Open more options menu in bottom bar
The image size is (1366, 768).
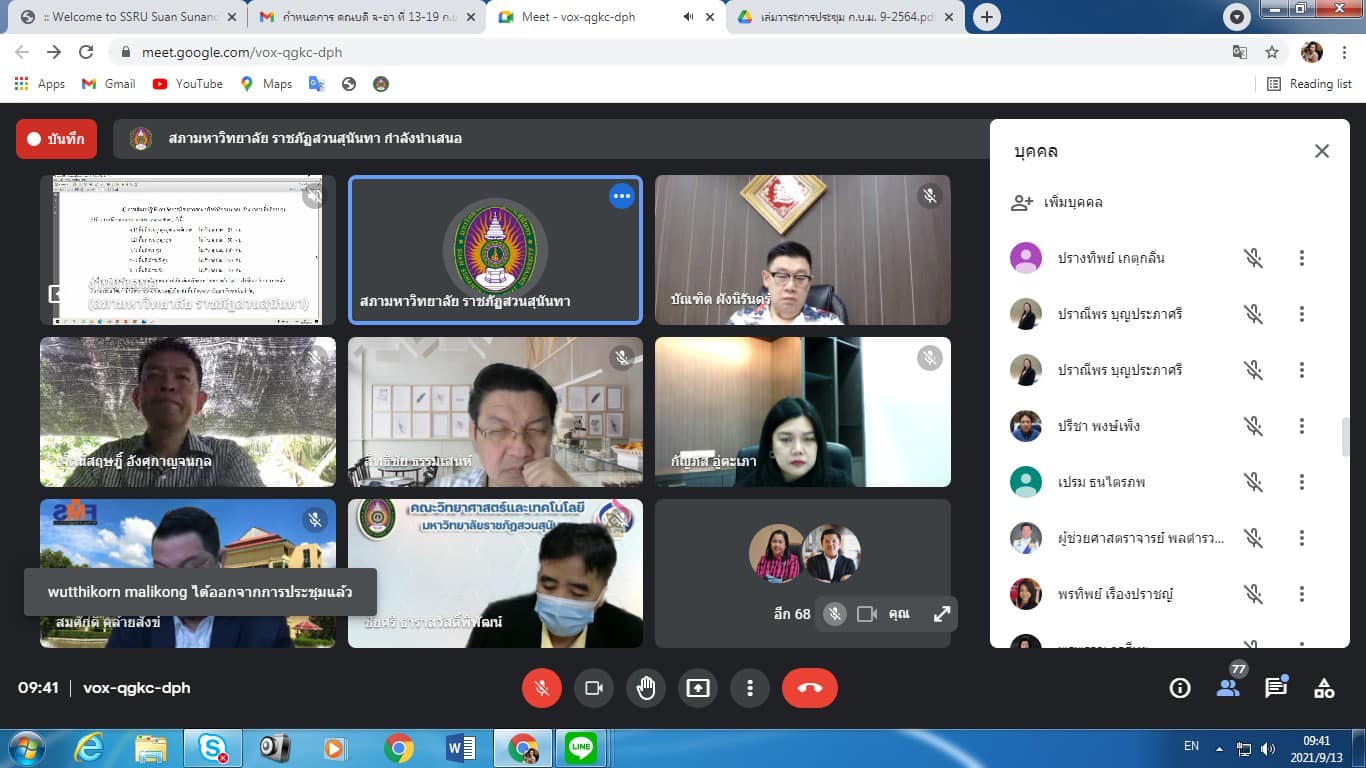[750, 688]
